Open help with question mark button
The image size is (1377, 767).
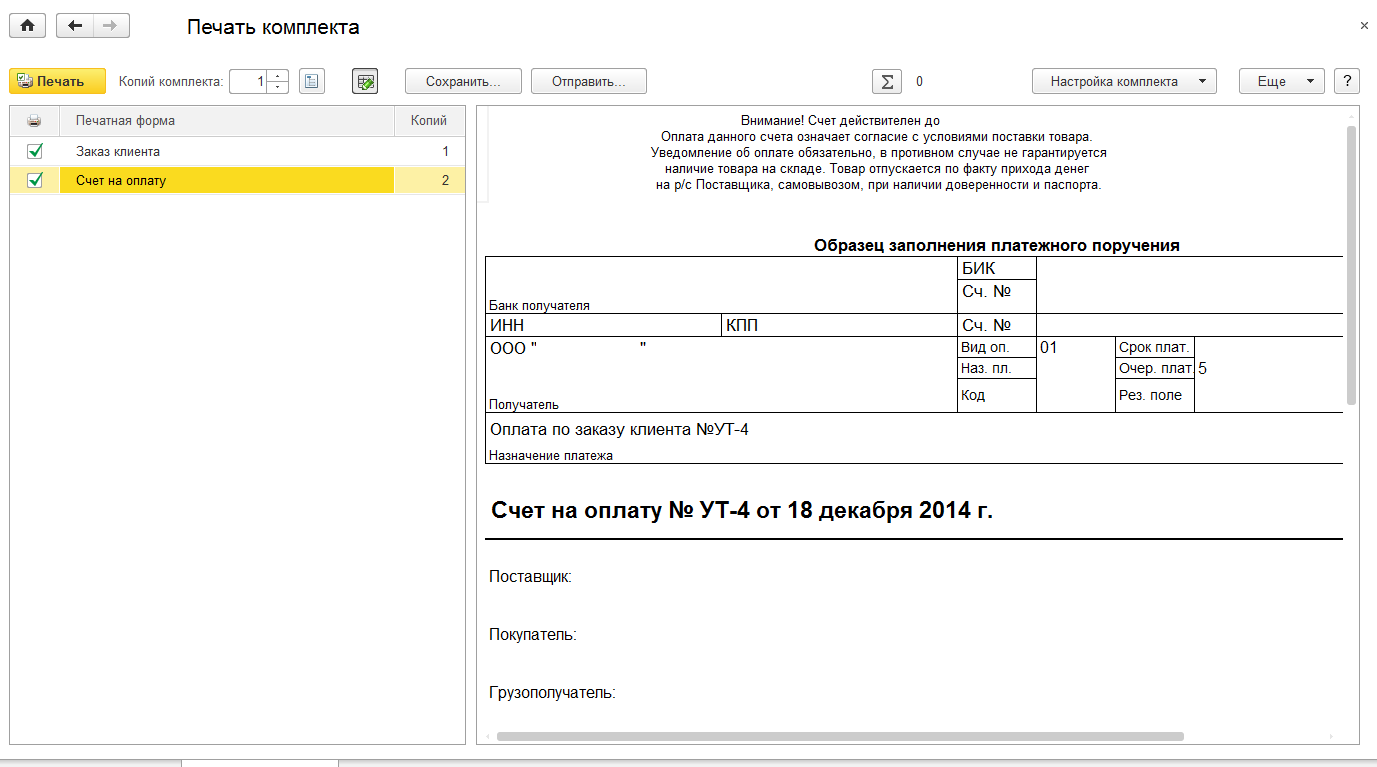[x=1347, y=81]
